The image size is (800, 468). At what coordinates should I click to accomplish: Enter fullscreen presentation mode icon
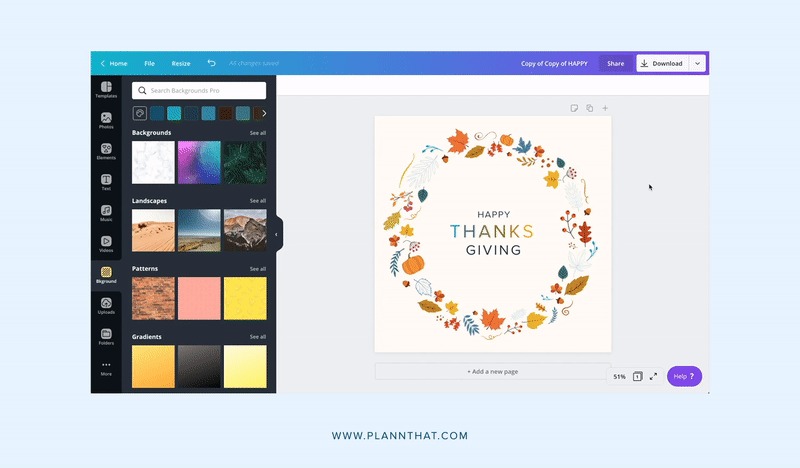pyautogui.click(x=654, y=376)
